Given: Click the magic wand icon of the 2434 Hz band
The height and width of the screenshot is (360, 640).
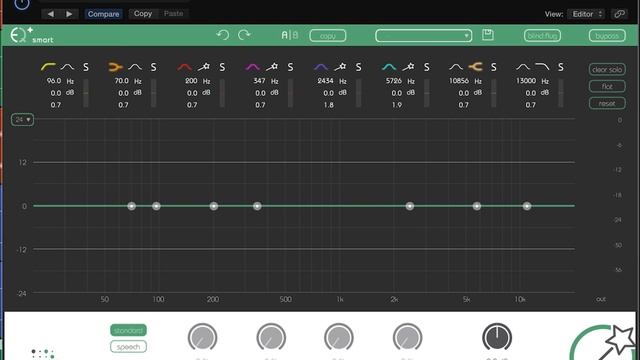Looking at the screenshot, I should tap(340, 67).
